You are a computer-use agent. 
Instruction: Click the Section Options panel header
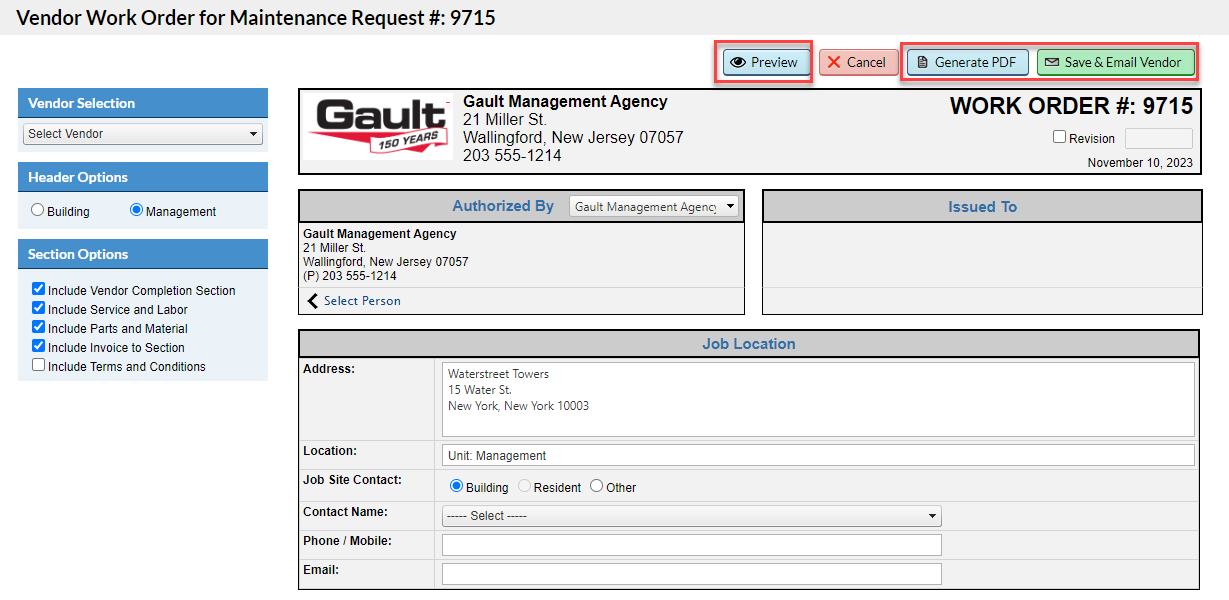pyautogui.click(x=143, y=254)
